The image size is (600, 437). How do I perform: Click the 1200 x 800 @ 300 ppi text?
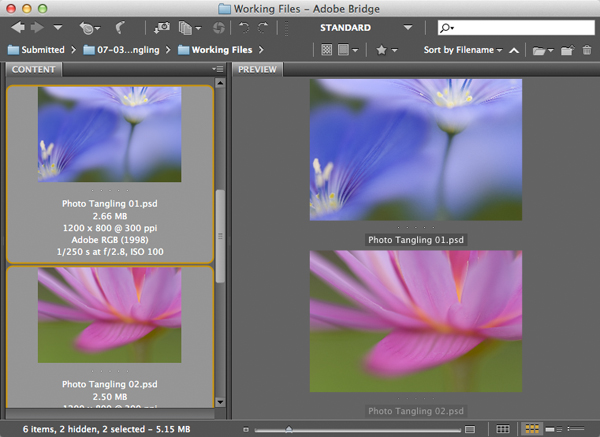tap(109, 228)
